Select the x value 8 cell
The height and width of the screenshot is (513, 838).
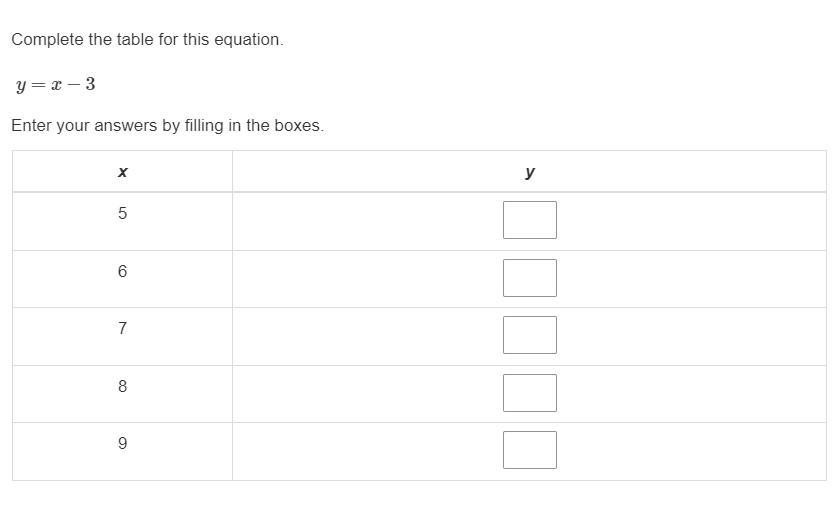click(122, 387)
